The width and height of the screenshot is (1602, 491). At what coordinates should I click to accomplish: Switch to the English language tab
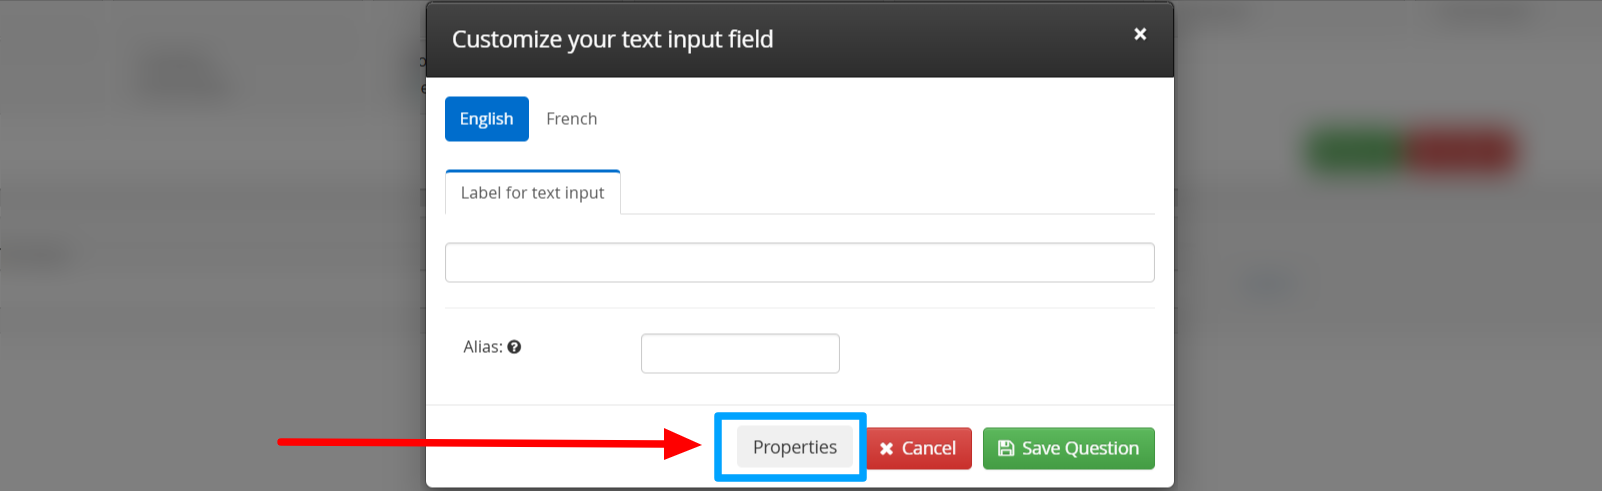click(486, 119)
